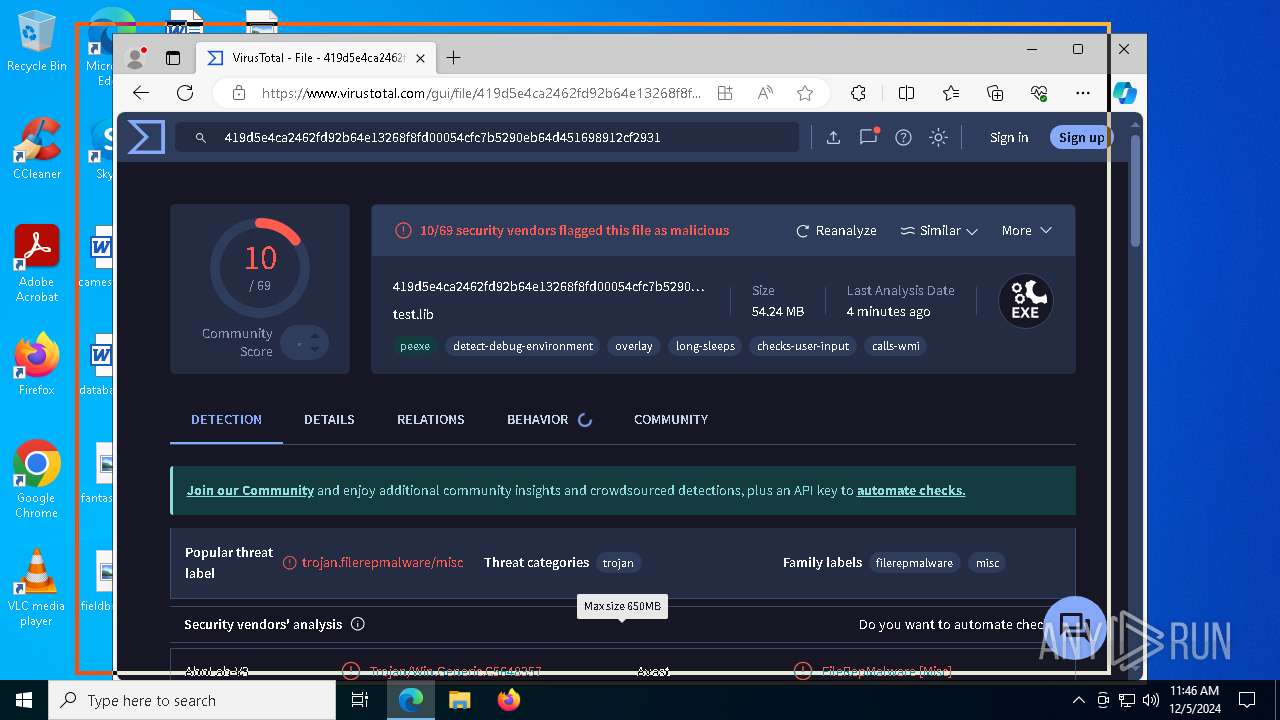Click the calls-wmi tag
This screenshot has height=720, width=1280.
(896, 346)
